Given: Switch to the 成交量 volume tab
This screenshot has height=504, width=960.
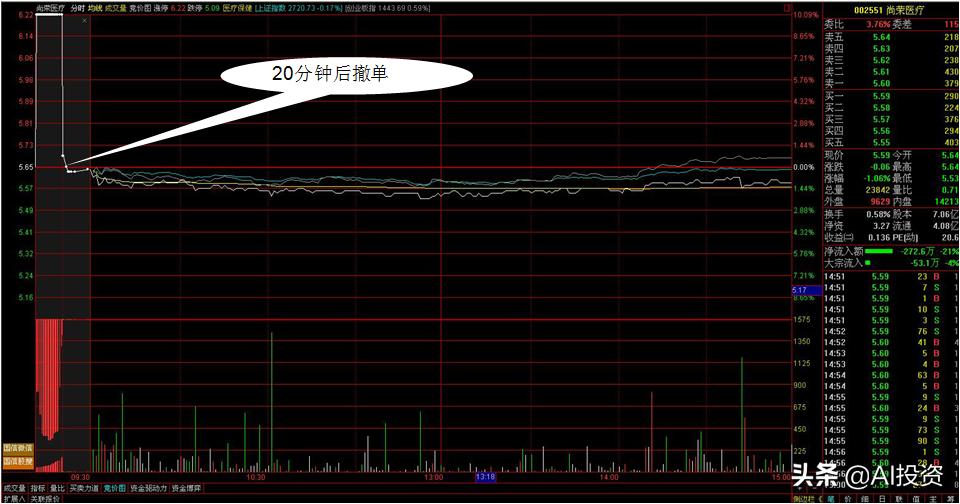Looking at the screenshot, I should pyautogui.click(x=14, y=489).
